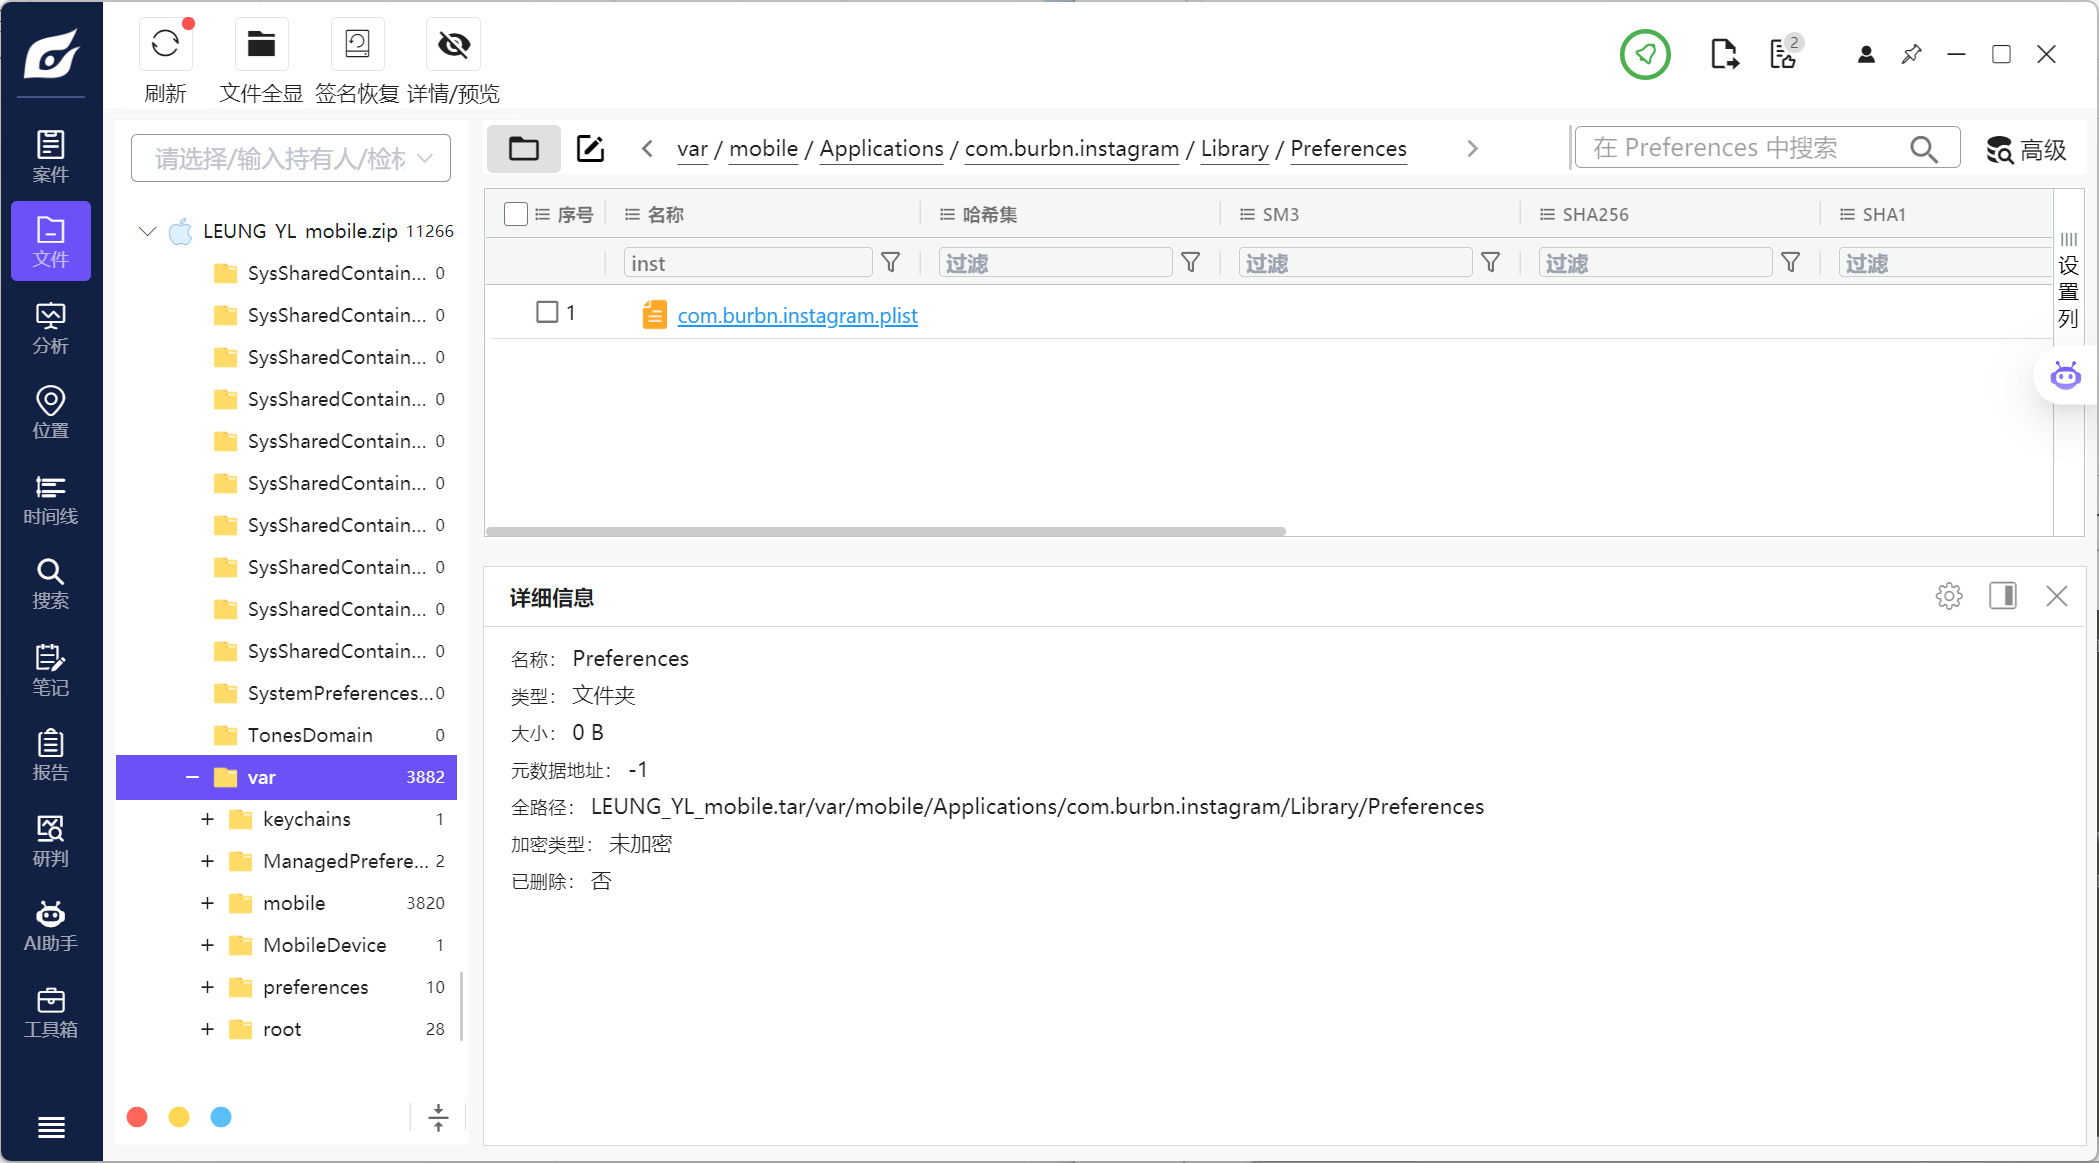2099x1163 pixels.
Task: Click the 签名恢复 signature recovery icon
Action: point(357,45)
